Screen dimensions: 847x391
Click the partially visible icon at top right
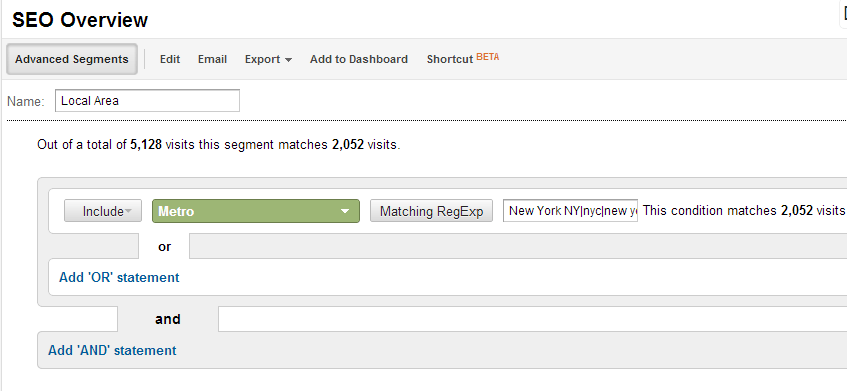pos(844,13)
